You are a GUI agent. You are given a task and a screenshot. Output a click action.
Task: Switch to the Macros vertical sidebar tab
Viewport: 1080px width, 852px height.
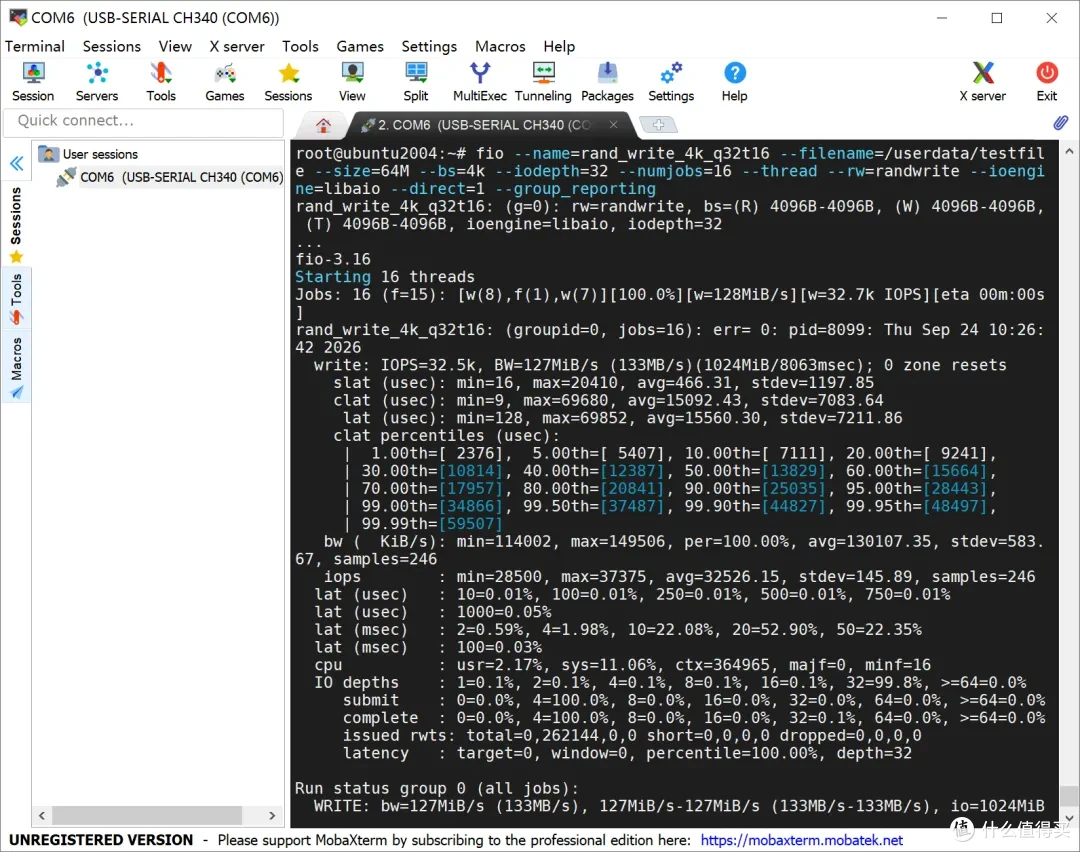click(x=16, y=368)
